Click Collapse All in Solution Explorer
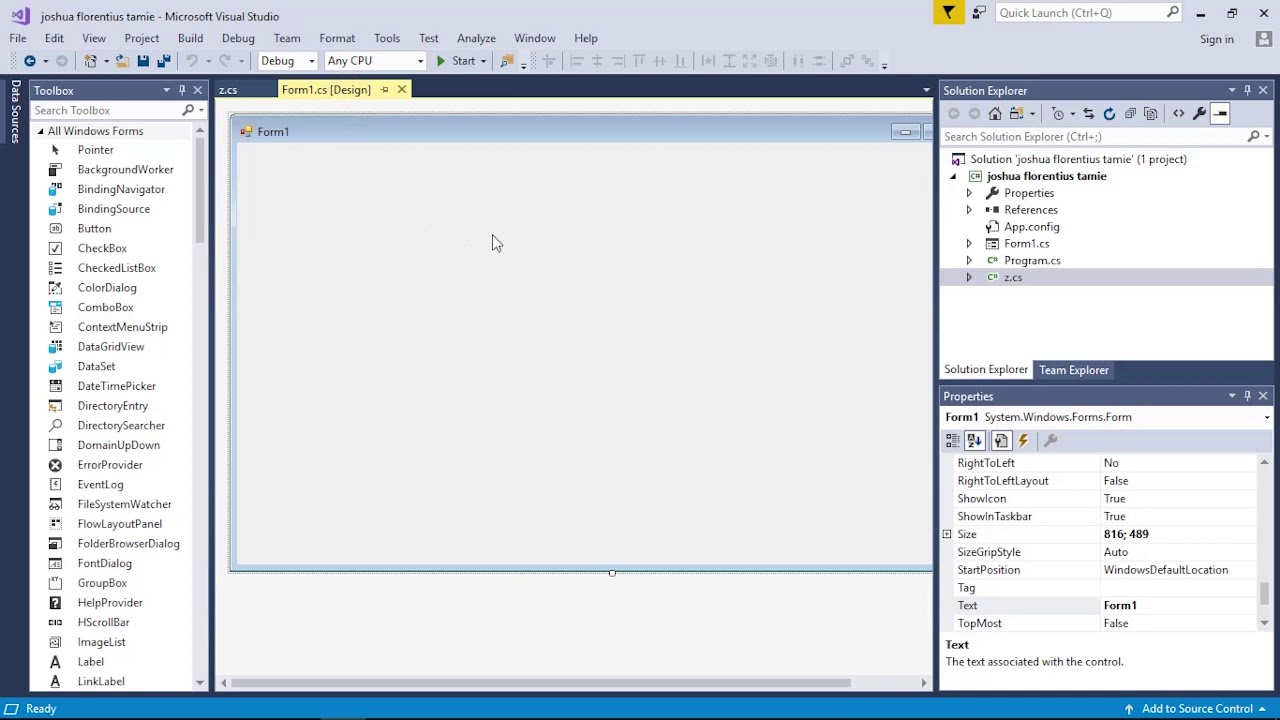Viewport: 1280px width, 720px height. point(1130,114)
